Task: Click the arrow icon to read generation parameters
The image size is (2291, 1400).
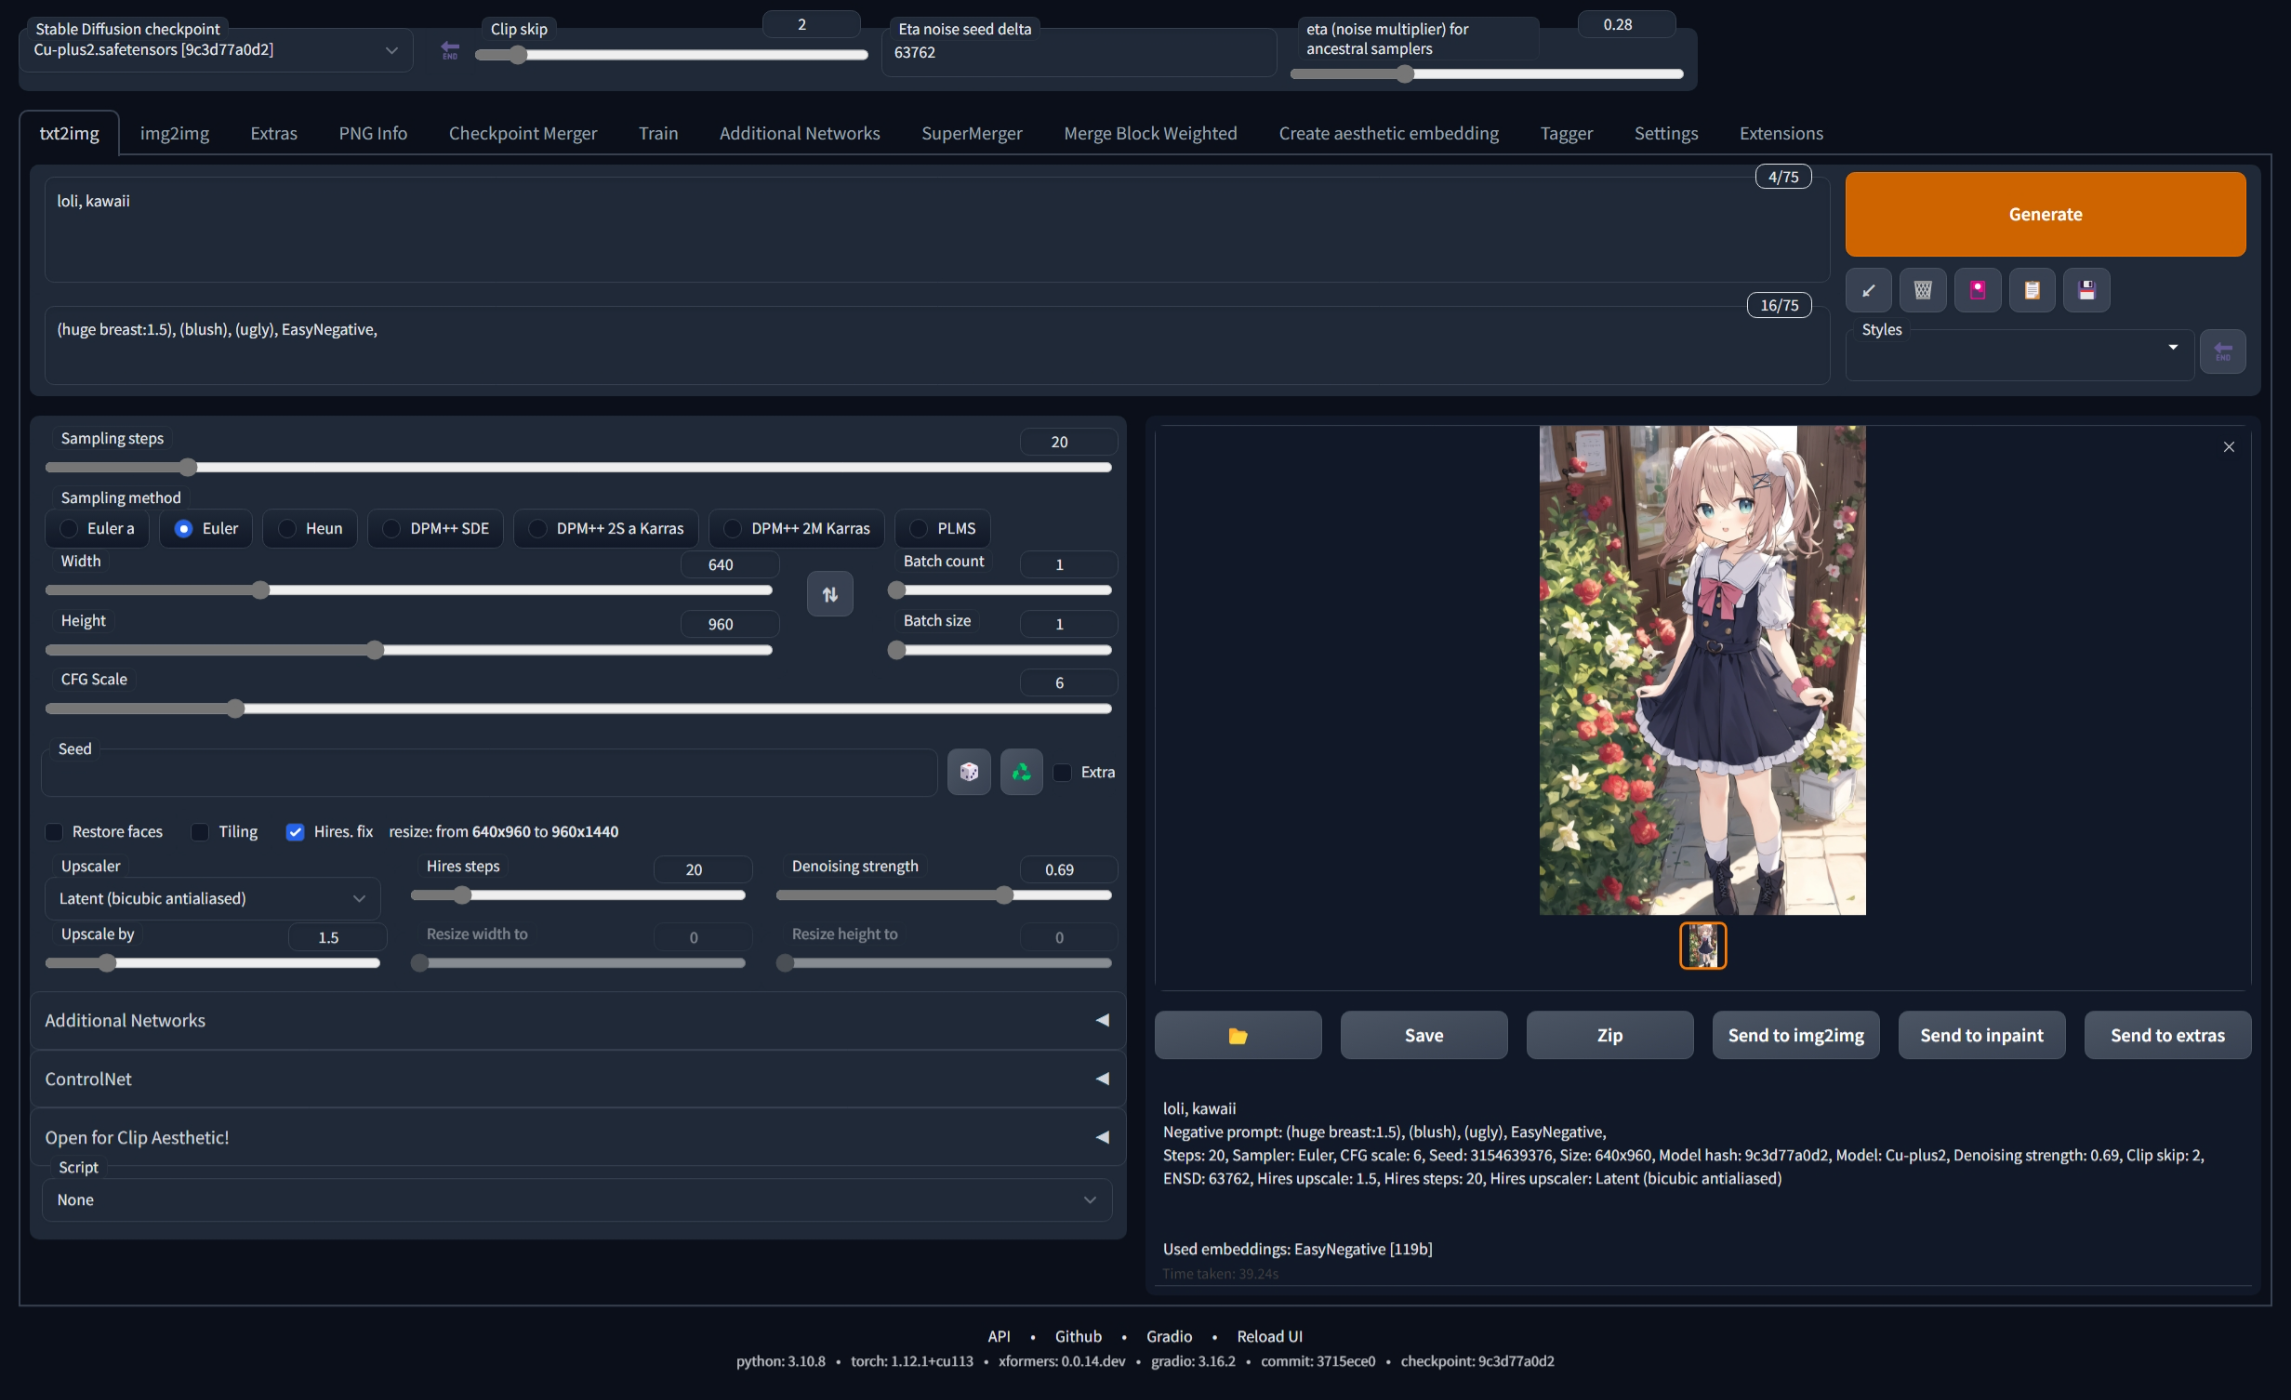Action: pos(1867,290)
